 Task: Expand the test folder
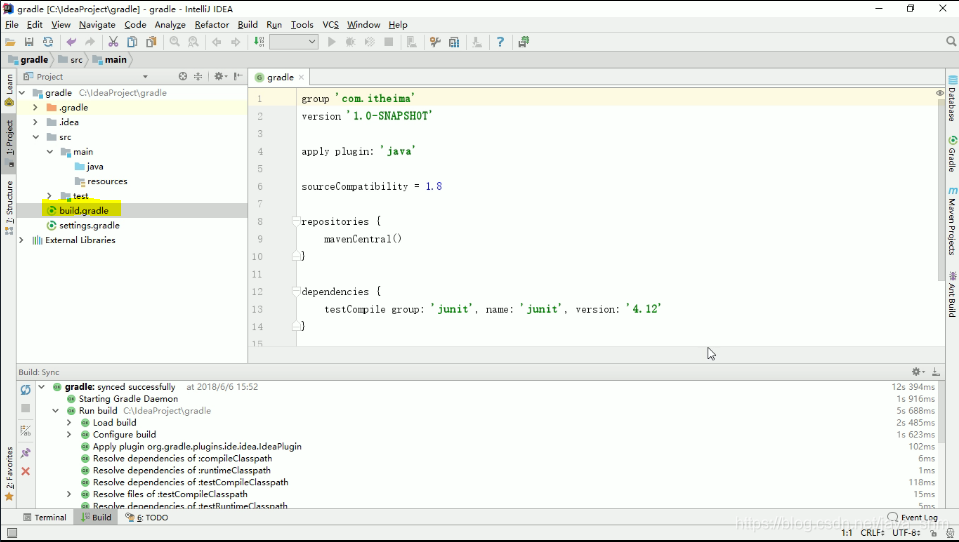[50, 196]
